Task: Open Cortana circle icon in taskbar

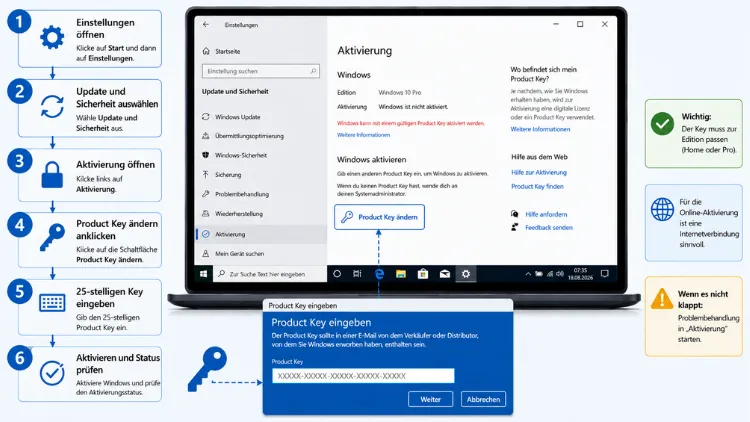Action: click(337, 274)
